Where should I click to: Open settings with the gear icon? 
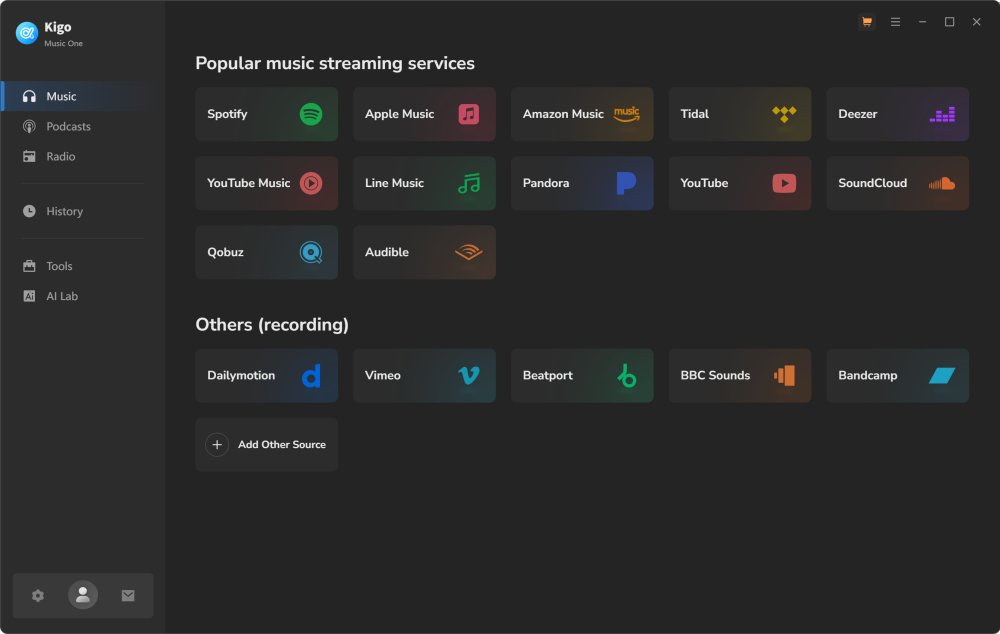[38, 596]
